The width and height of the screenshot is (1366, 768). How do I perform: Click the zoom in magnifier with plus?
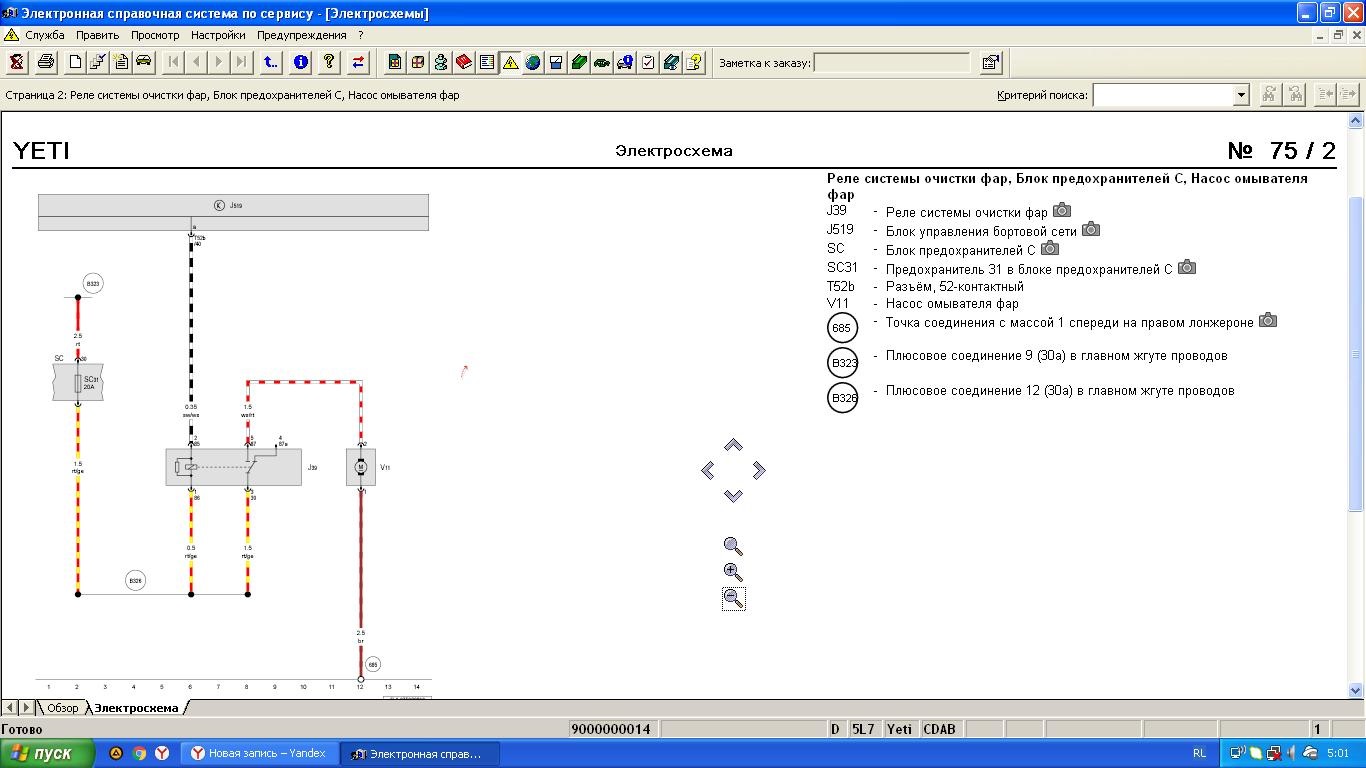(733, 572)
